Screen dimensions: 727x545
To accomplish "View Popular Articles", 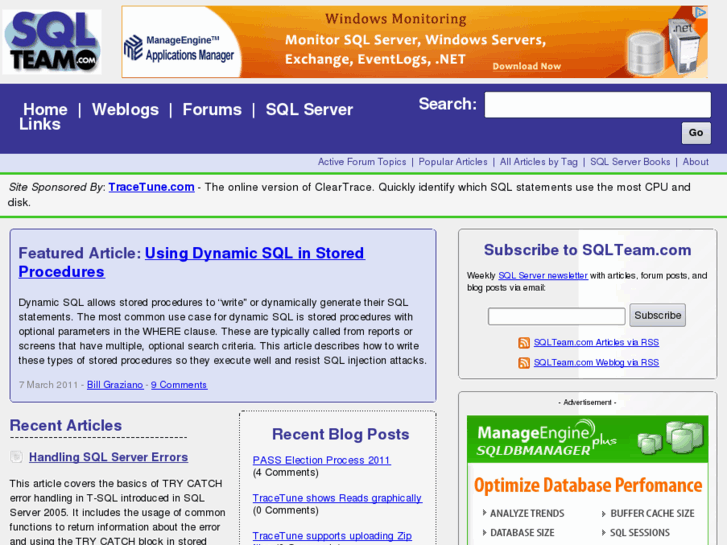I will pyautogui.click(x=453, y=162).
